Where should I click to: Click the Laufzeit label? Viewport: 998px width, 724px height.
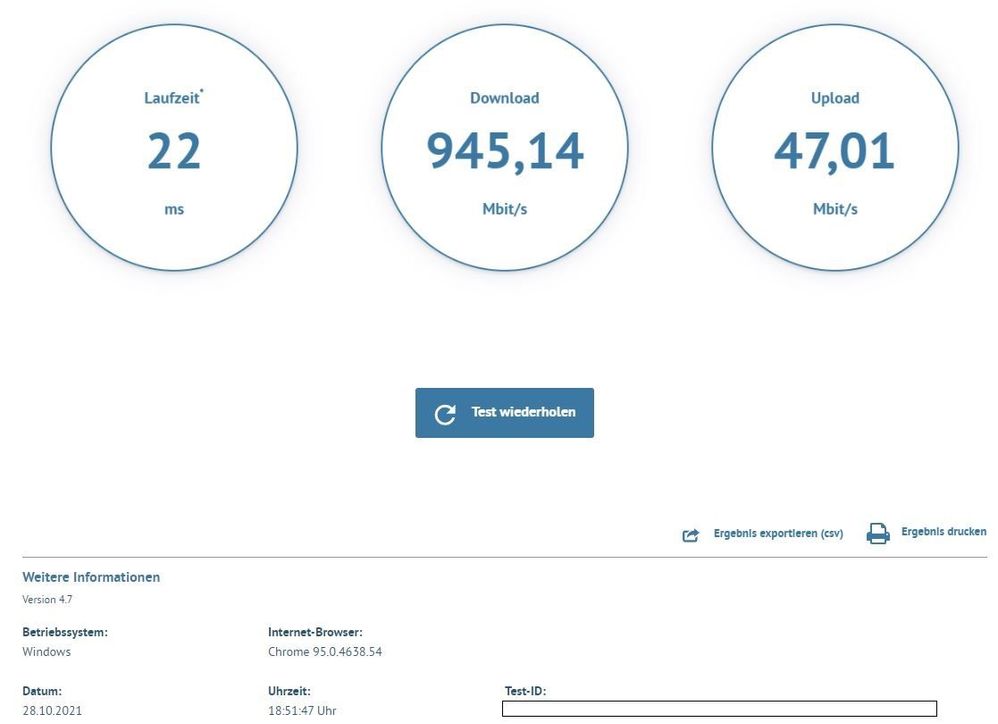pos(172,98)
